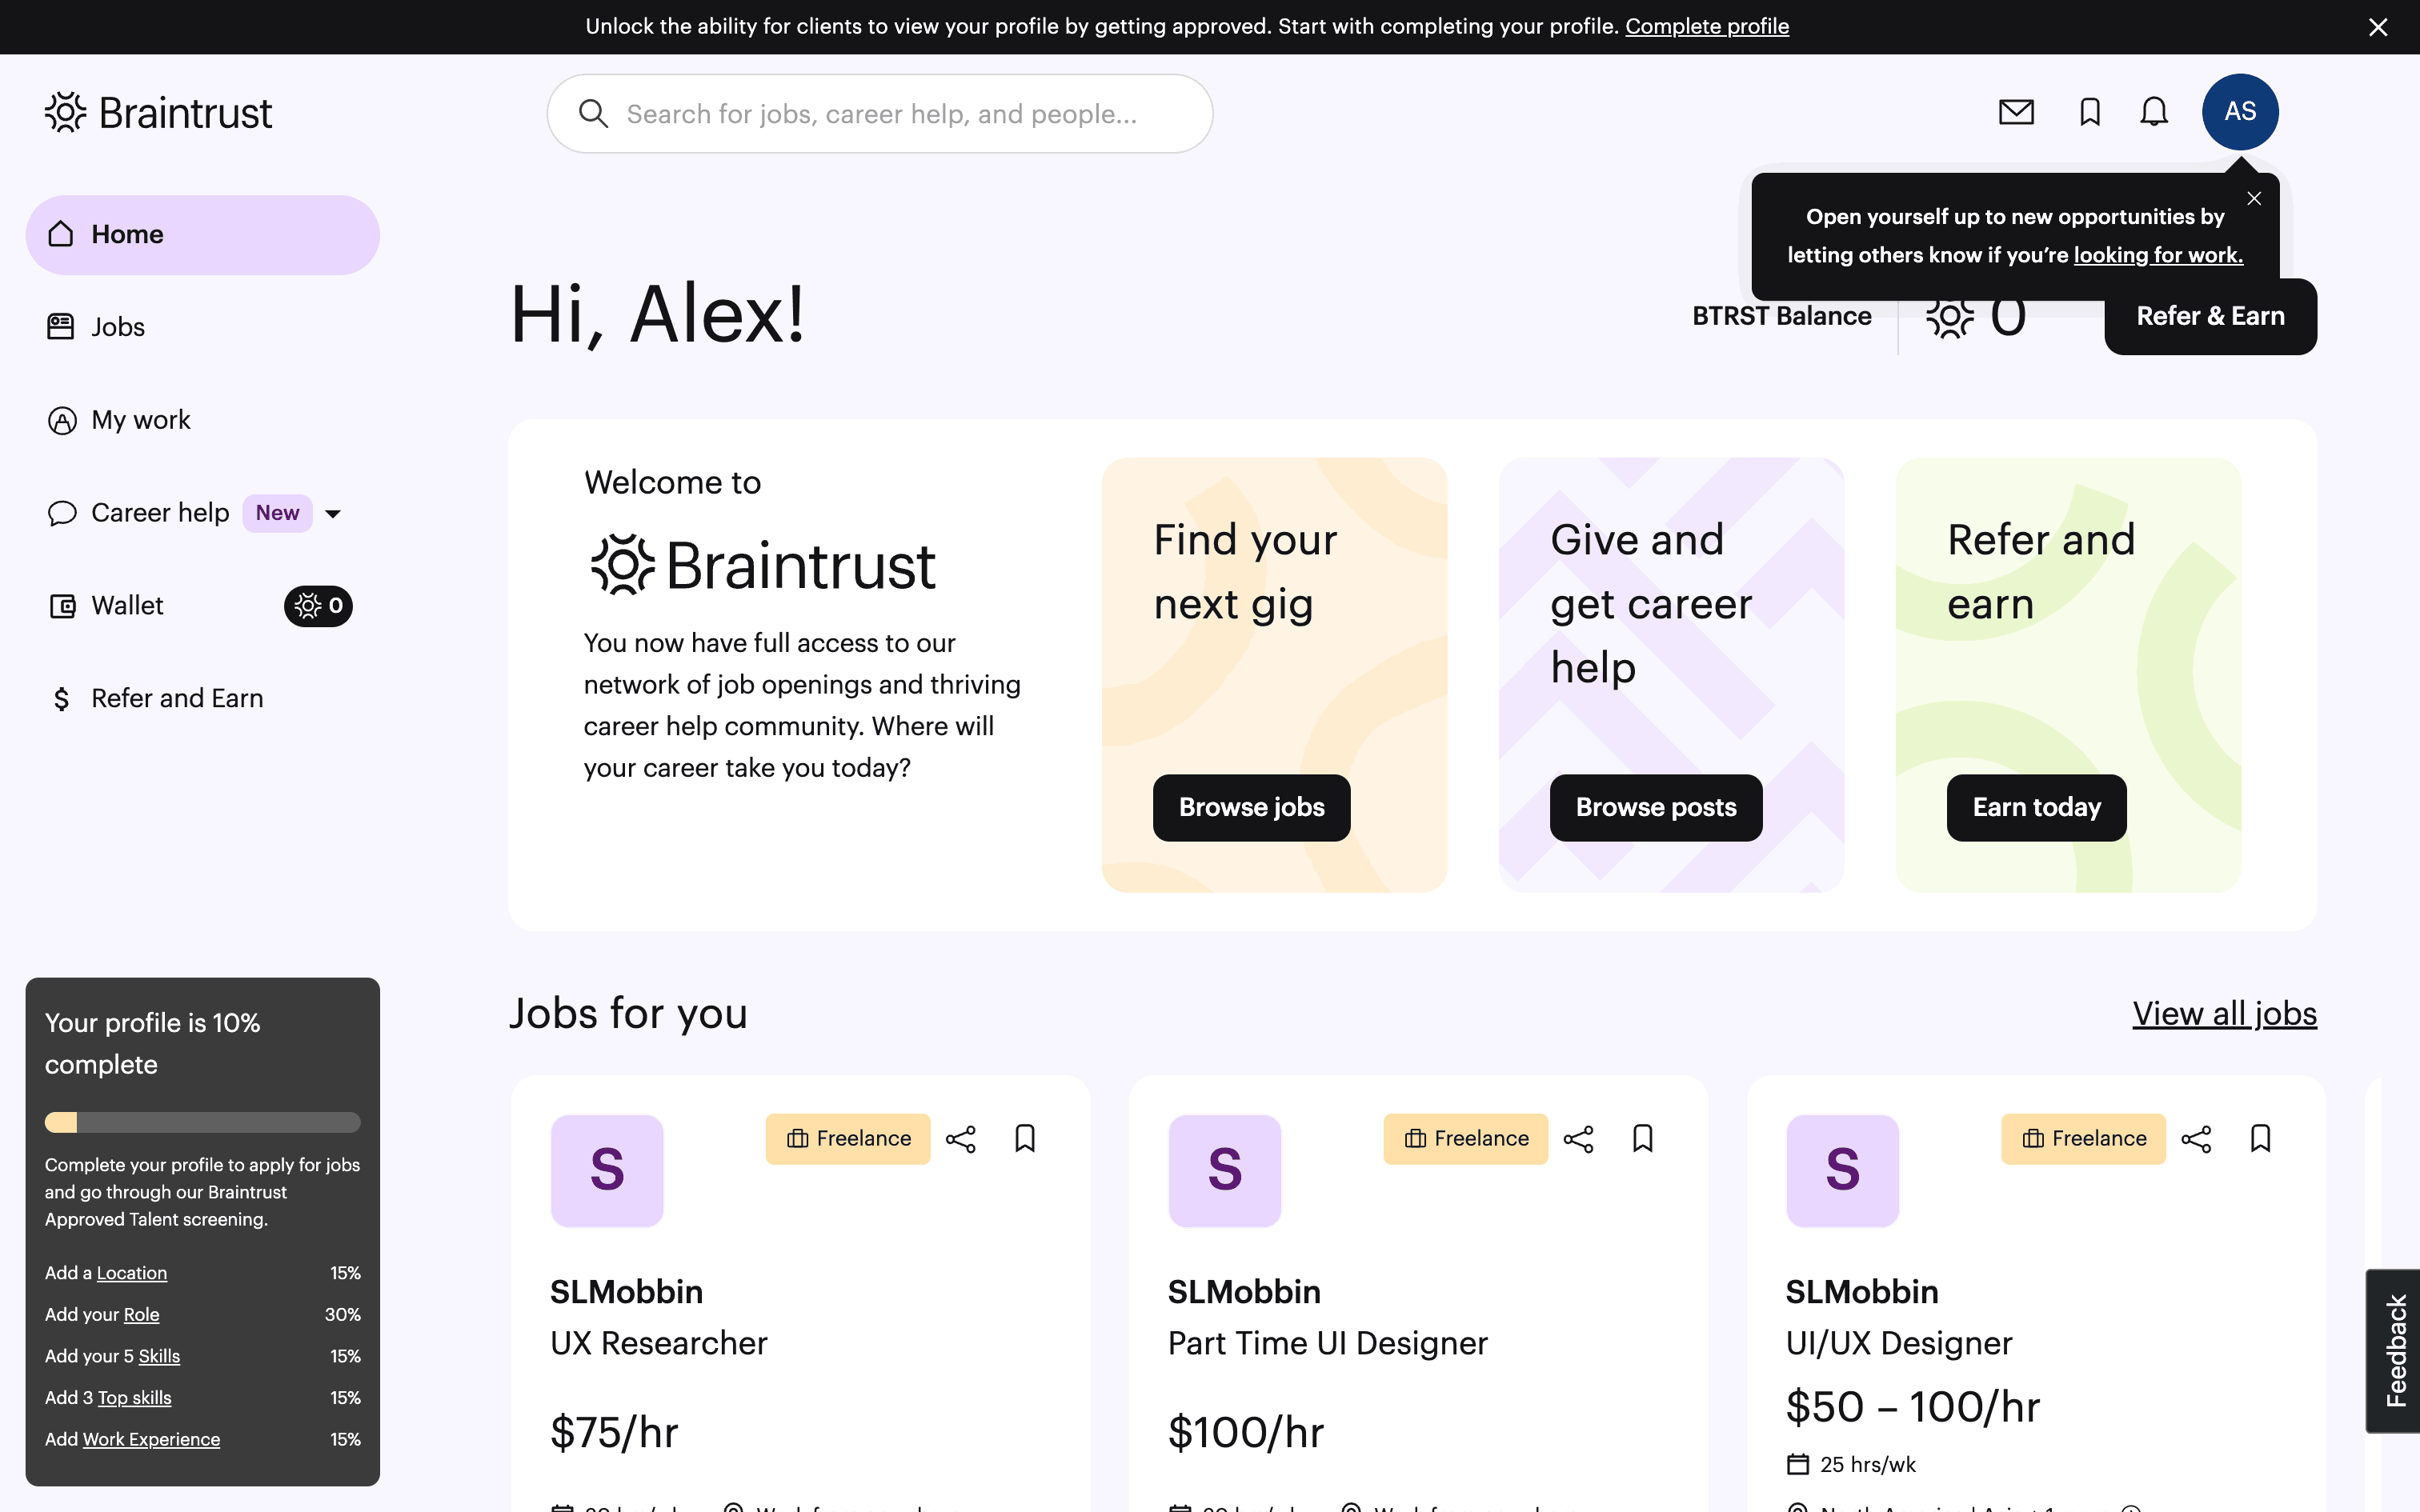Open the AS profile avatar menu

(2239, 112)
